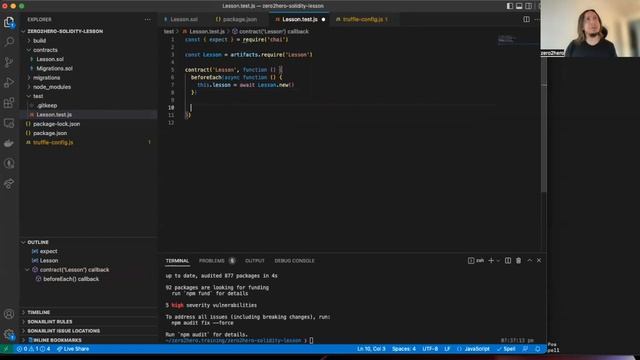Expand SONARLINT RULES section

coord(49,322)
